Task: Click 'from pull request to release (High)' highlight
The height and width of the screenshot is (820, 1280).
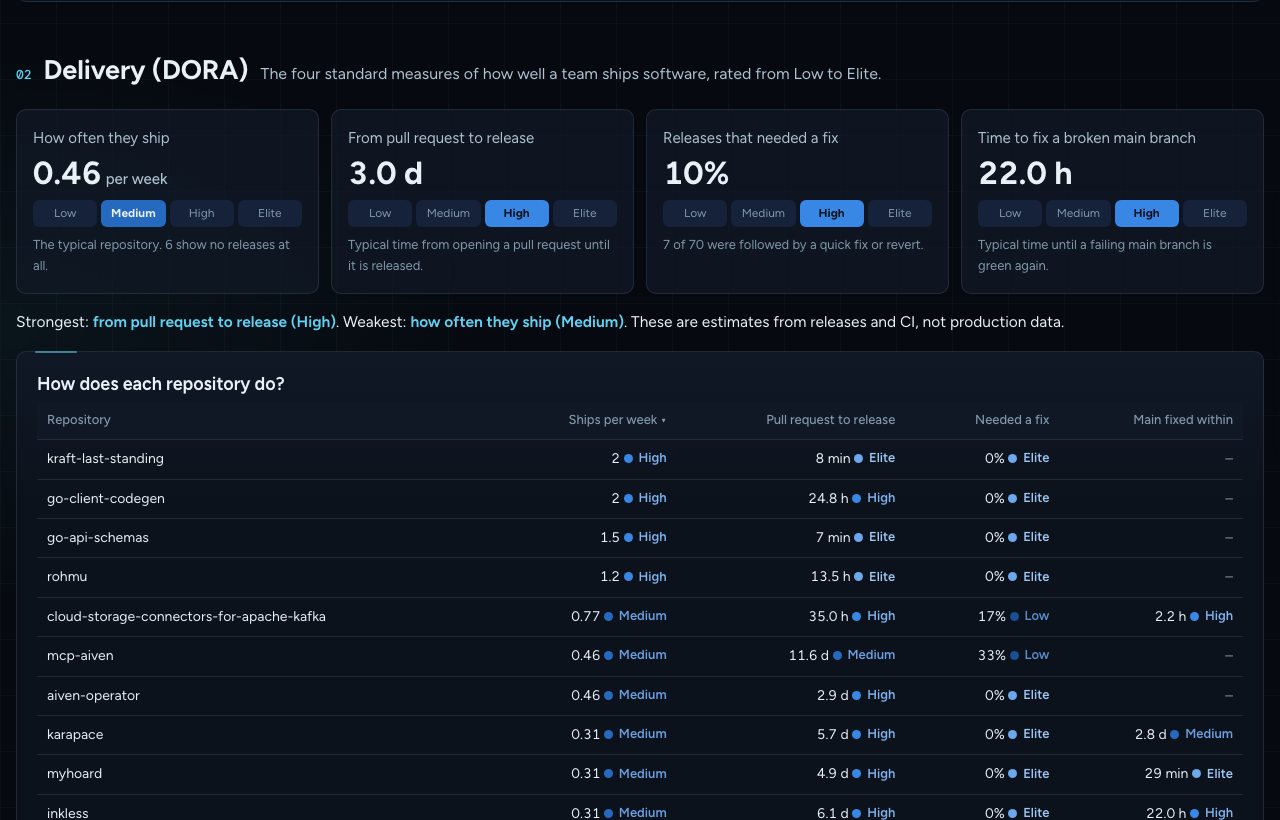Action: (x=214, y=322)
